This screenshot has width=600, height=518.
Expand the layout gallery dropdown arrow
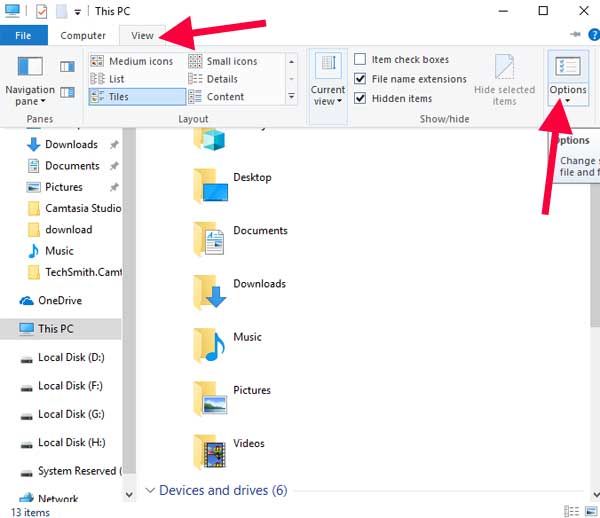[292, 97]
